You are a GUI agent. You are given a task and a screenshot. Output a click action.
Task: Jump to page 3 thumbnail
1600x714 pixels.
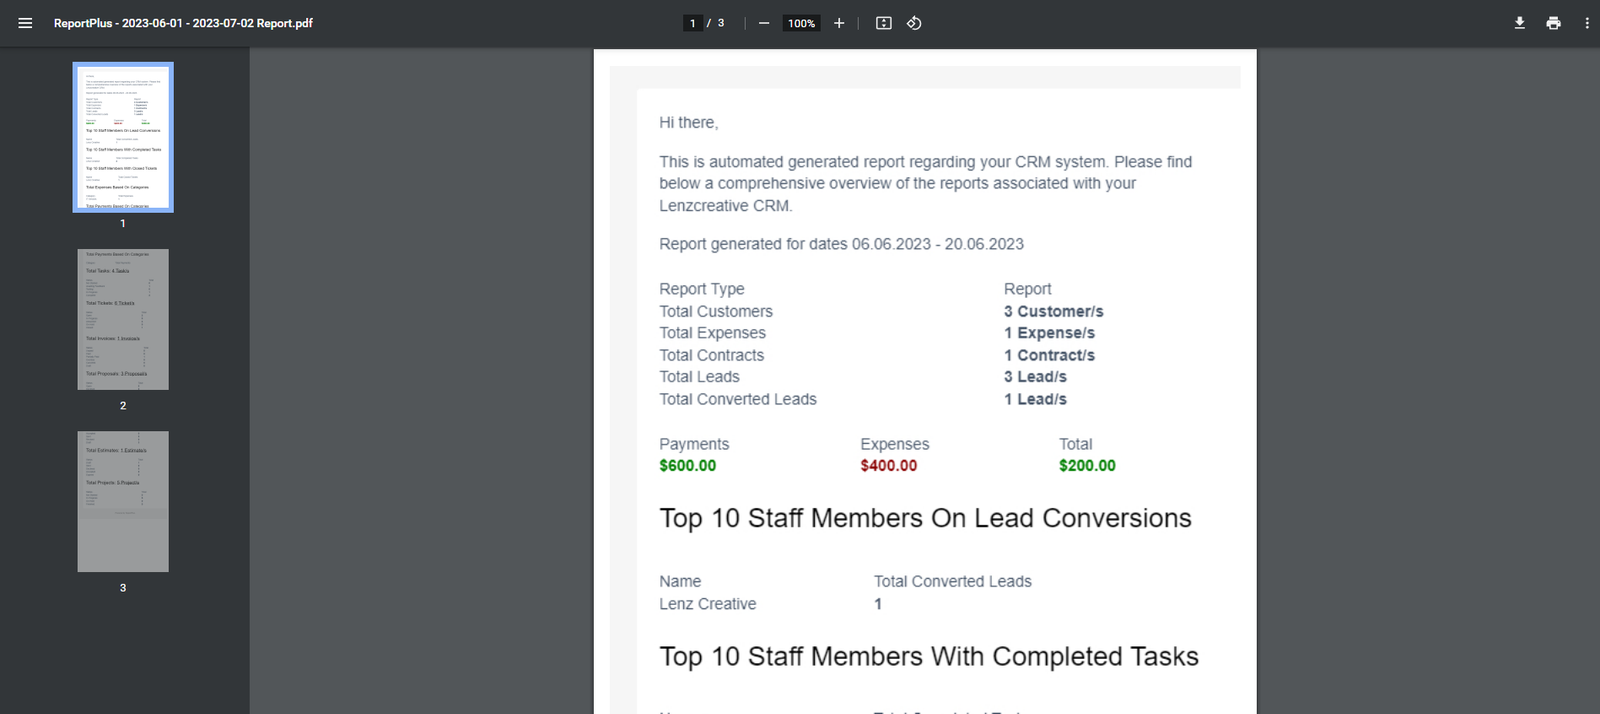point(123,501)
